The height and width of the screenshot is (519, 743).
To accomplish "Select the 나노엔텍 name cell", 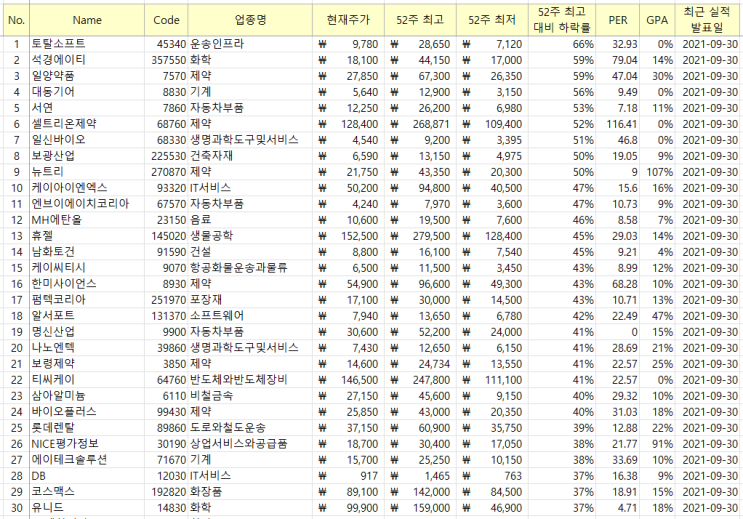I will pyautogui.click(x=87, y=348).
